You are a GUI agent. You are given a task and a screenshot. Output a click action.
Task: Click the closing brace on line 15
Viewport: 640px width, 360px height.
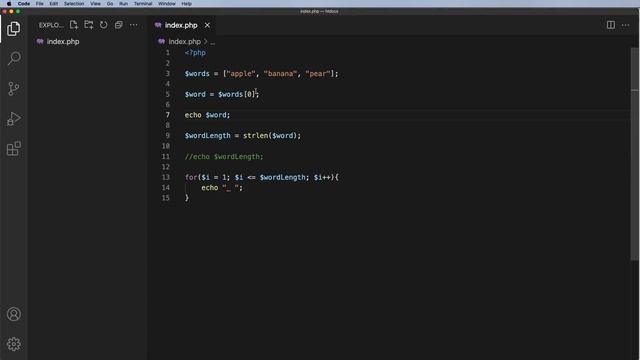pos(187,198)
